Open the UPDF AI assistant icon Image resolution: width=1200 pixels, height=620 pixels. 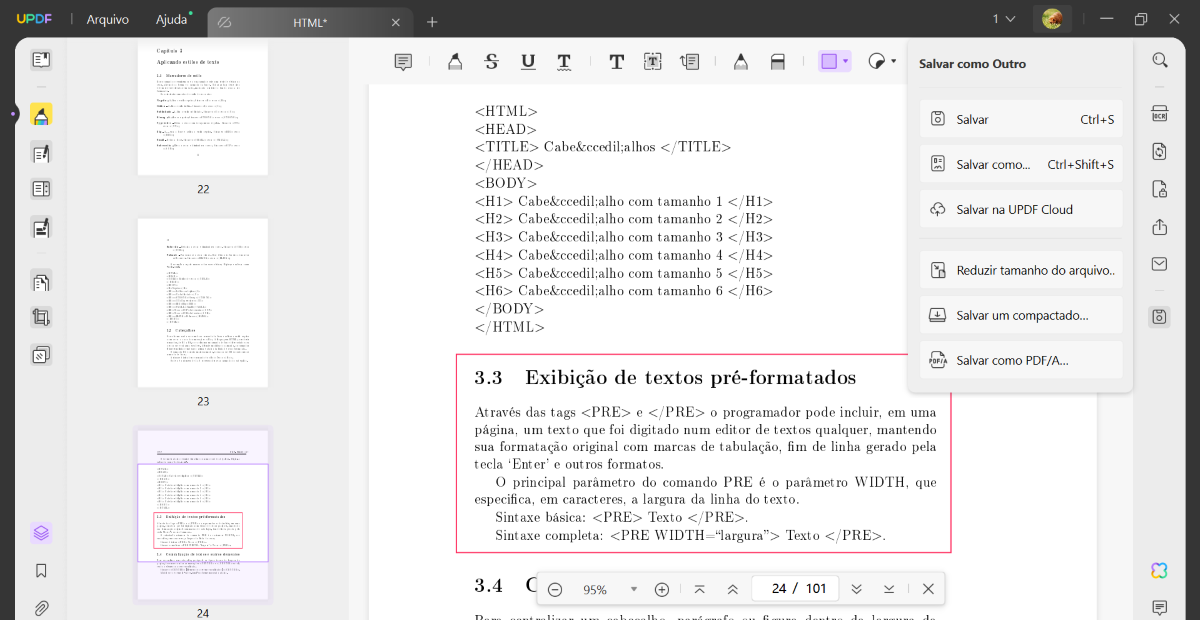[1158, 570]
